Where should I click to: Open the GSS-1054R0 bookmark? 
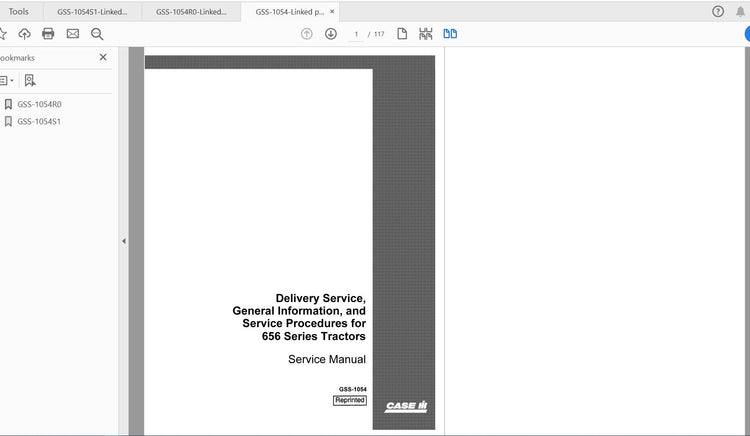pyautogui.click(x=39, y=104)
